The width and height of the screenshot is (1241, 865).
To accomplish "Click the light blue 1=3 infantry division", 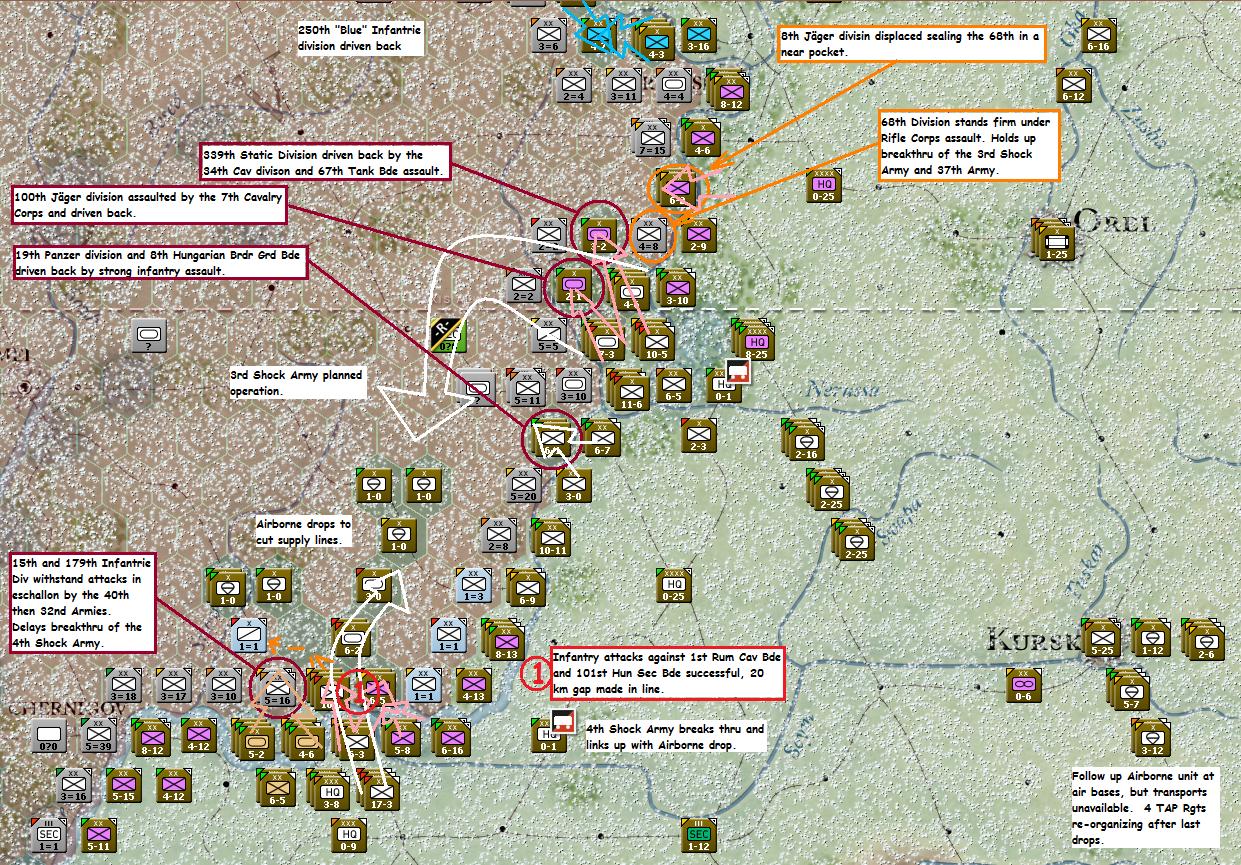I will tap(474, 585).
